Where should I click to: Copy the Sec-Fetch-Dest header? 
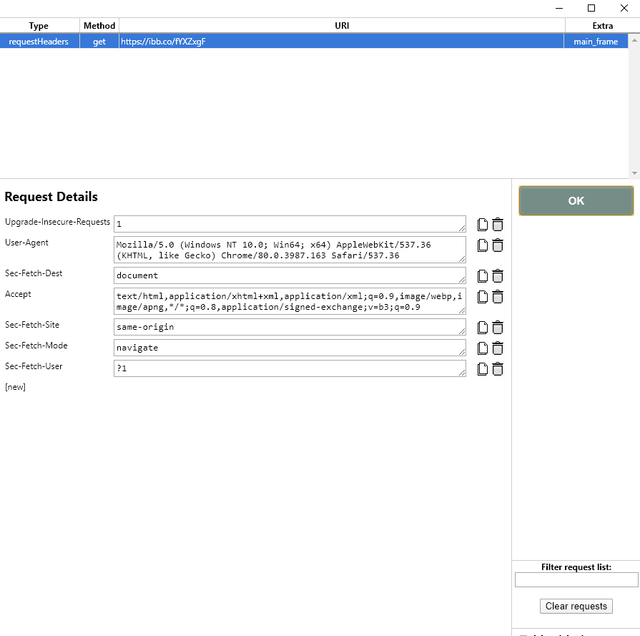(482, 276)
